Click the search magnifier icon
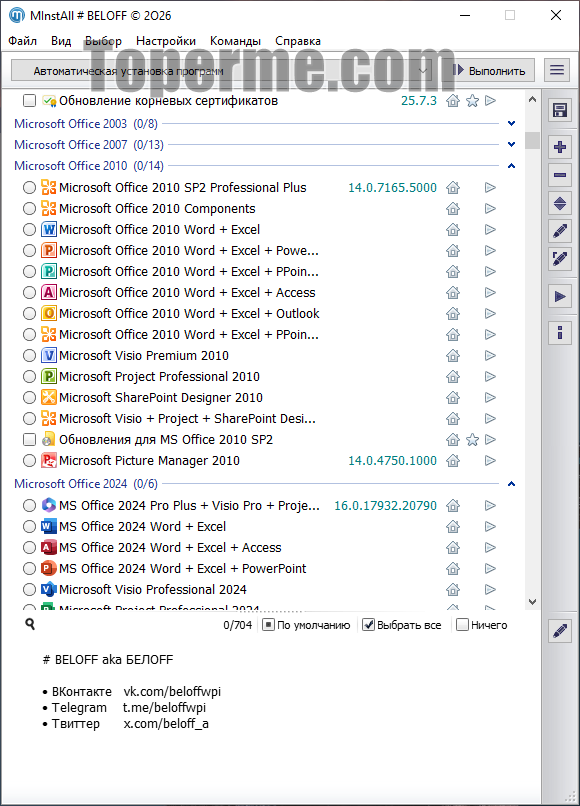Viewport: 580px width, 806px height. coord(30,624)
